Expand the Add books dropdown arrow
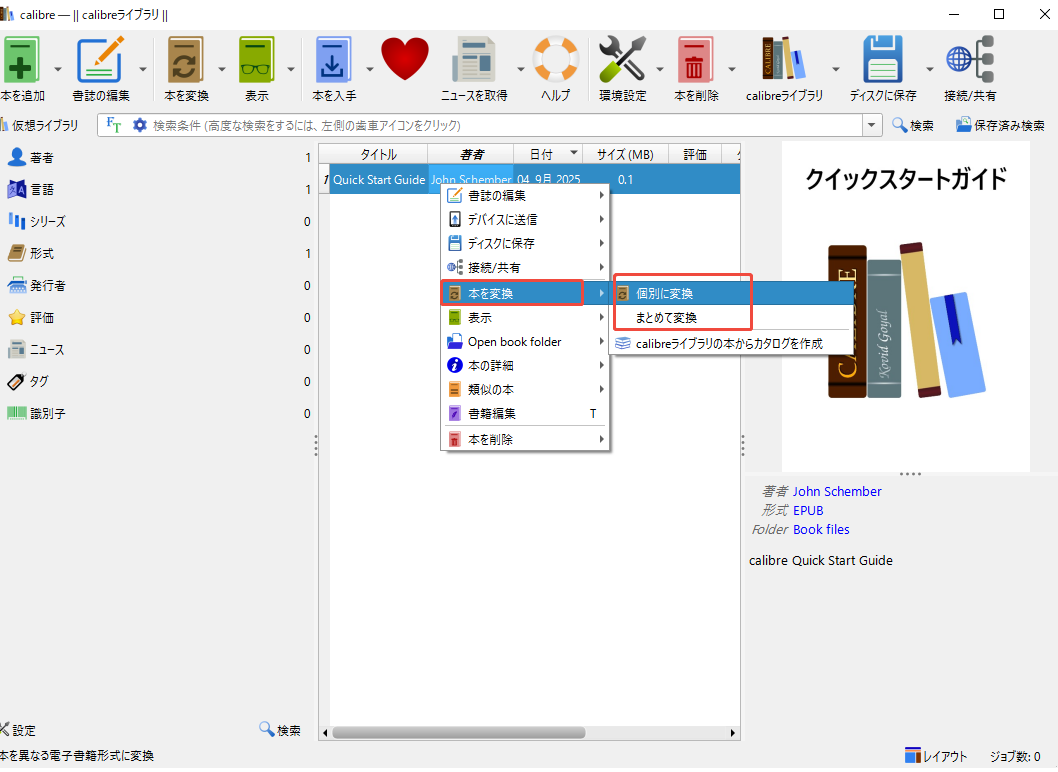Screen dimensions: 1058x772 point(57,69)
